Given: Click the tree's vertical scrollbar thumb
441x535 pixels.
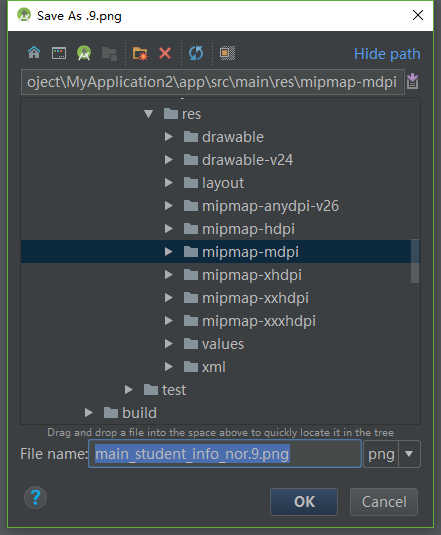Looking at the screenshot, I should tap(415, 261).
